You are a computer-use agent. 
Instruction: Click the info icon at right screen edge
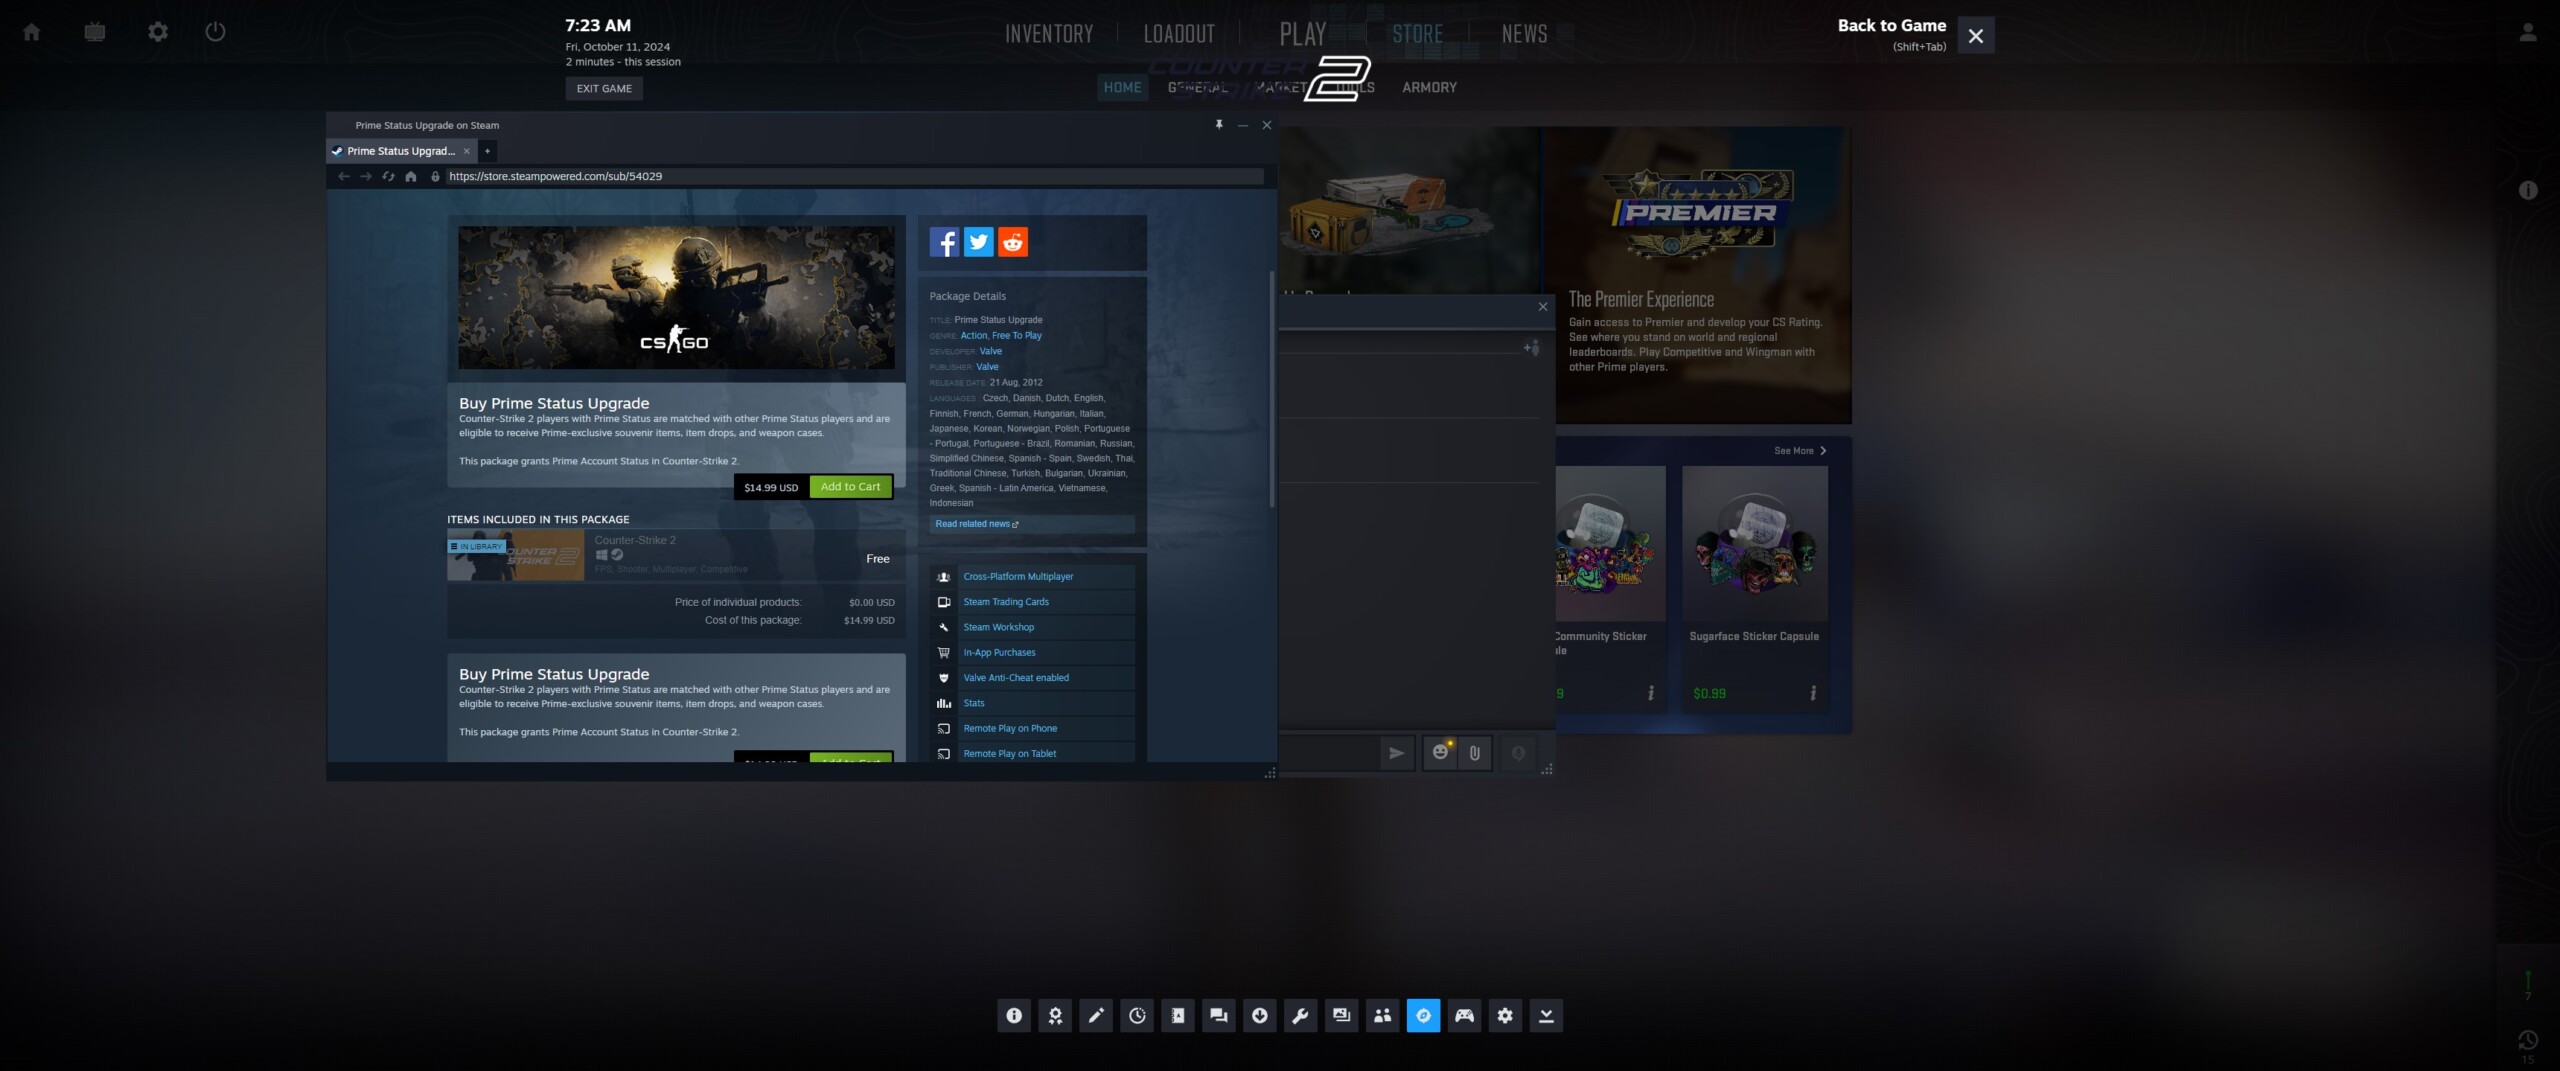2528,190
